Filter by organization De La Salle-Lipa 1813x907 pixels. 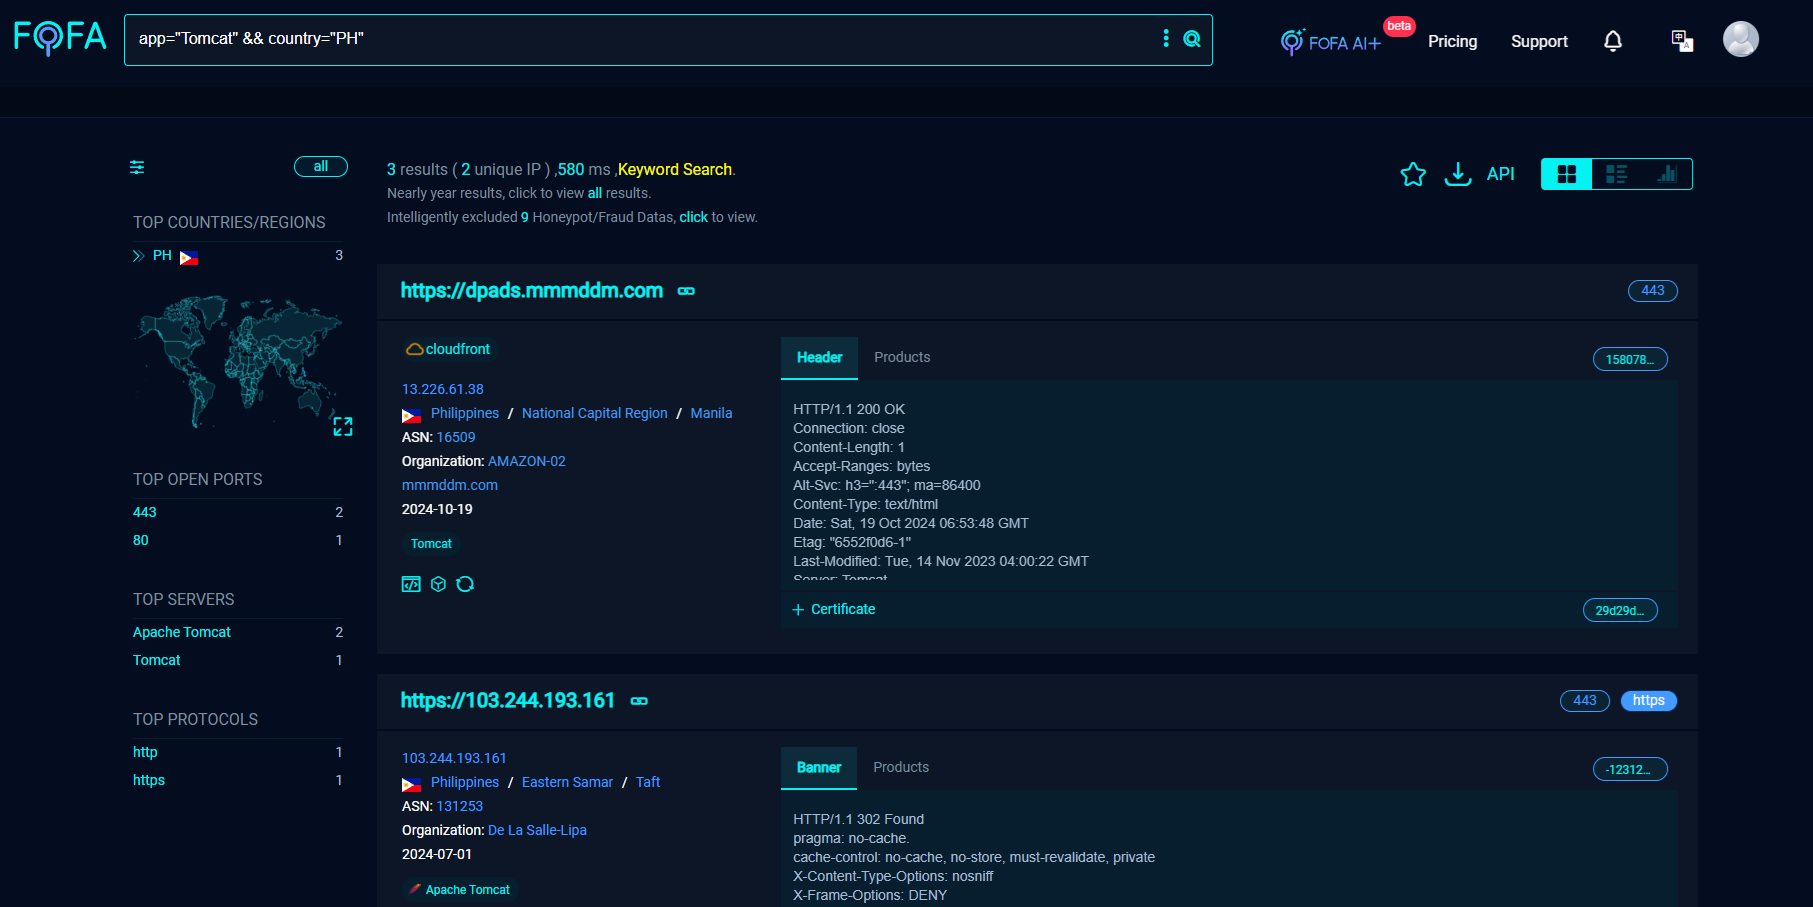coord(537,830)
